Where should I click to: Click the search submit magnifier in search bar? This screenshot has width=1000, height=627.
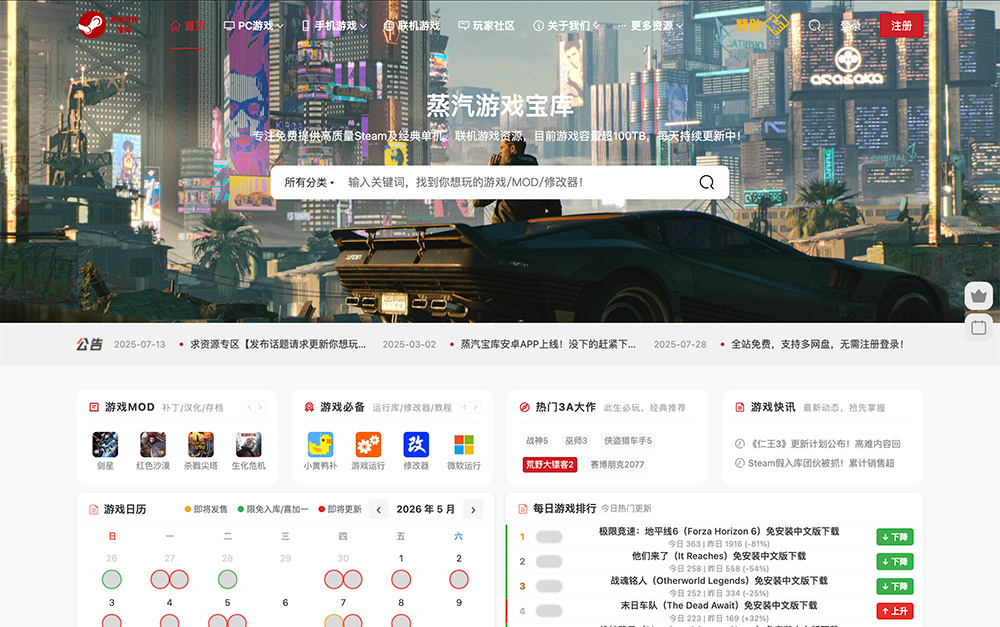tap(707, 182)
